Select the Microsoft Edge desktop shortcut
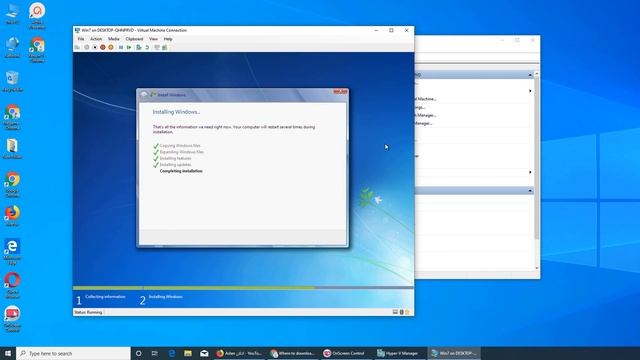The height and width of the screenshot is (360, 640). pos(12,251)
